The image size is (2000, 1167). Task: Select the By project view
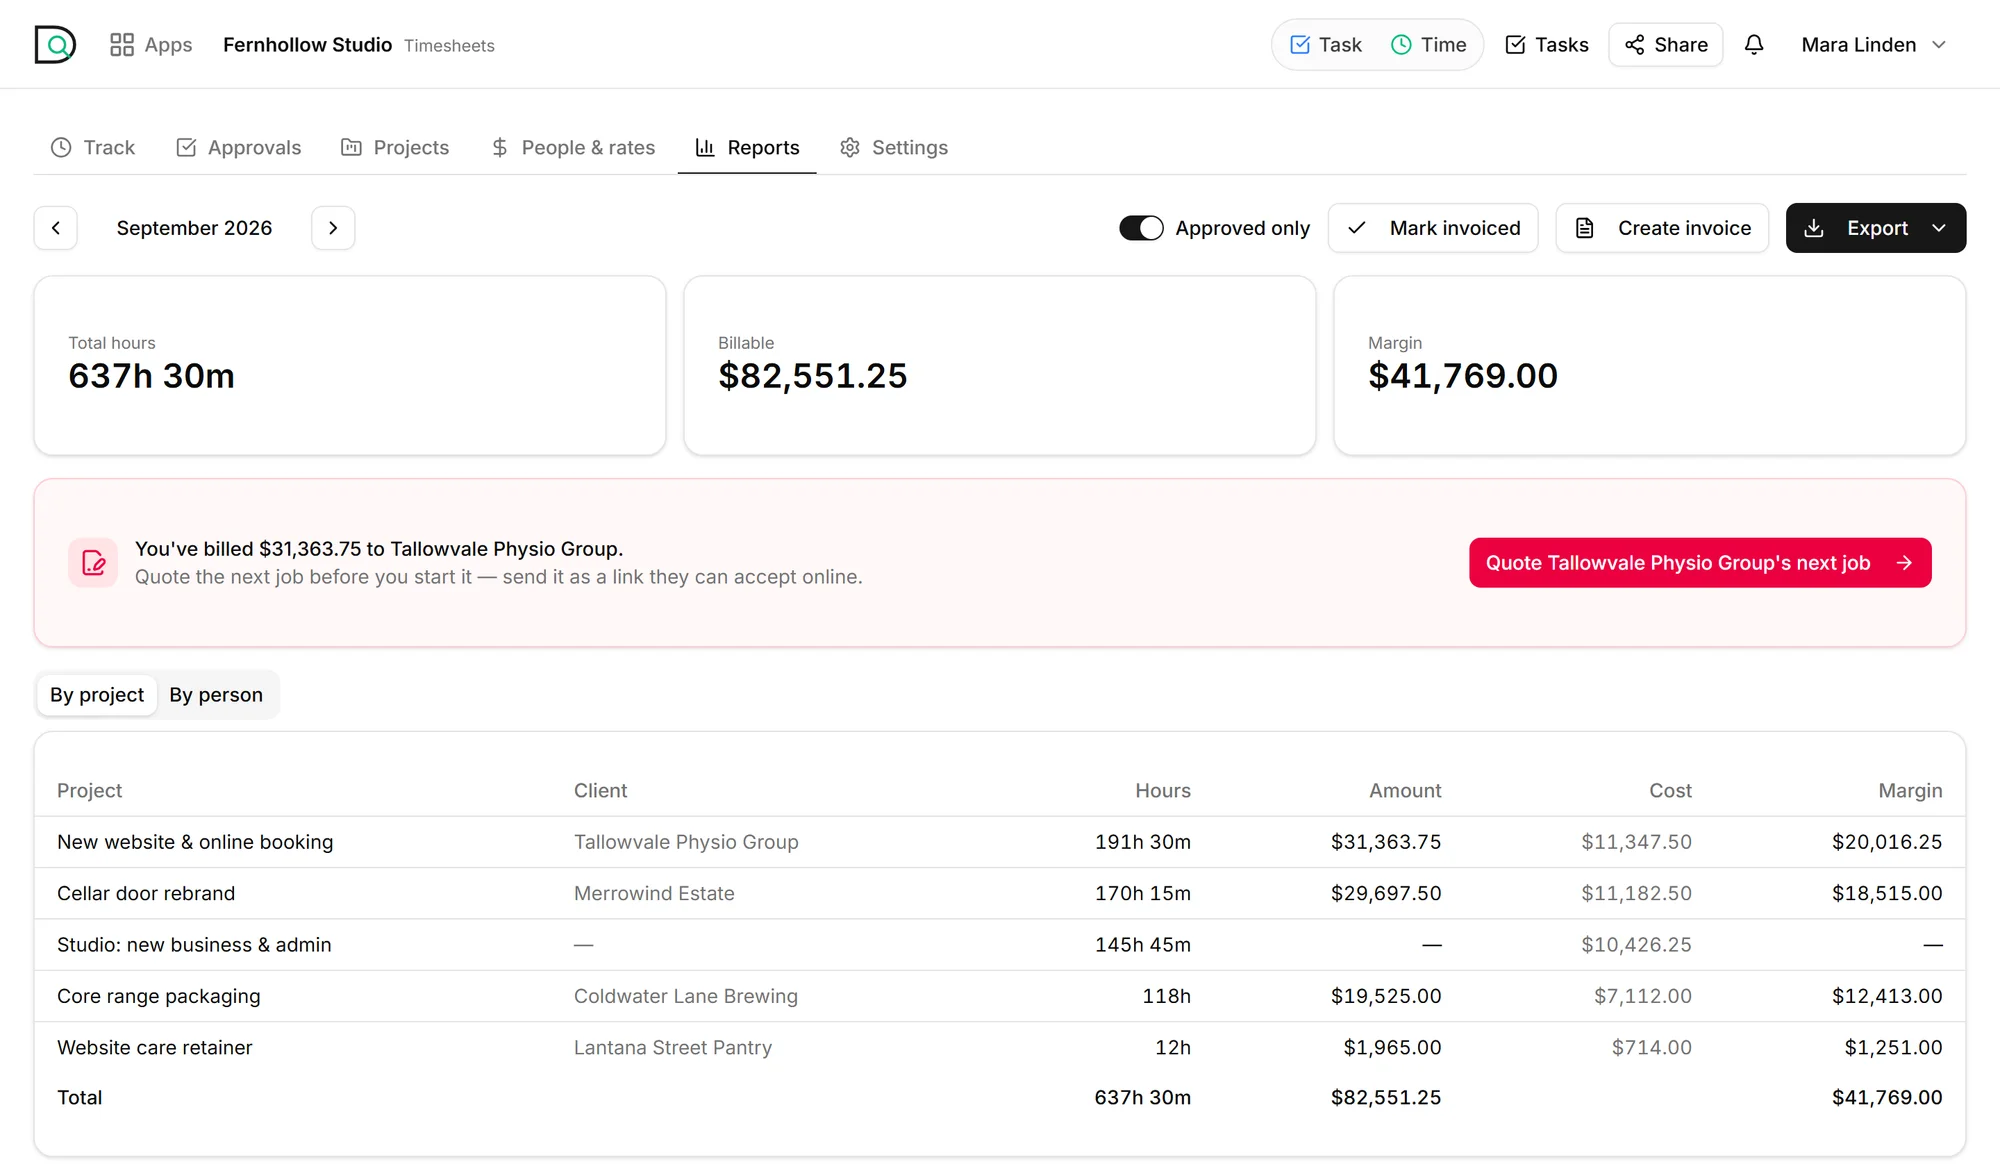(97, 695)
